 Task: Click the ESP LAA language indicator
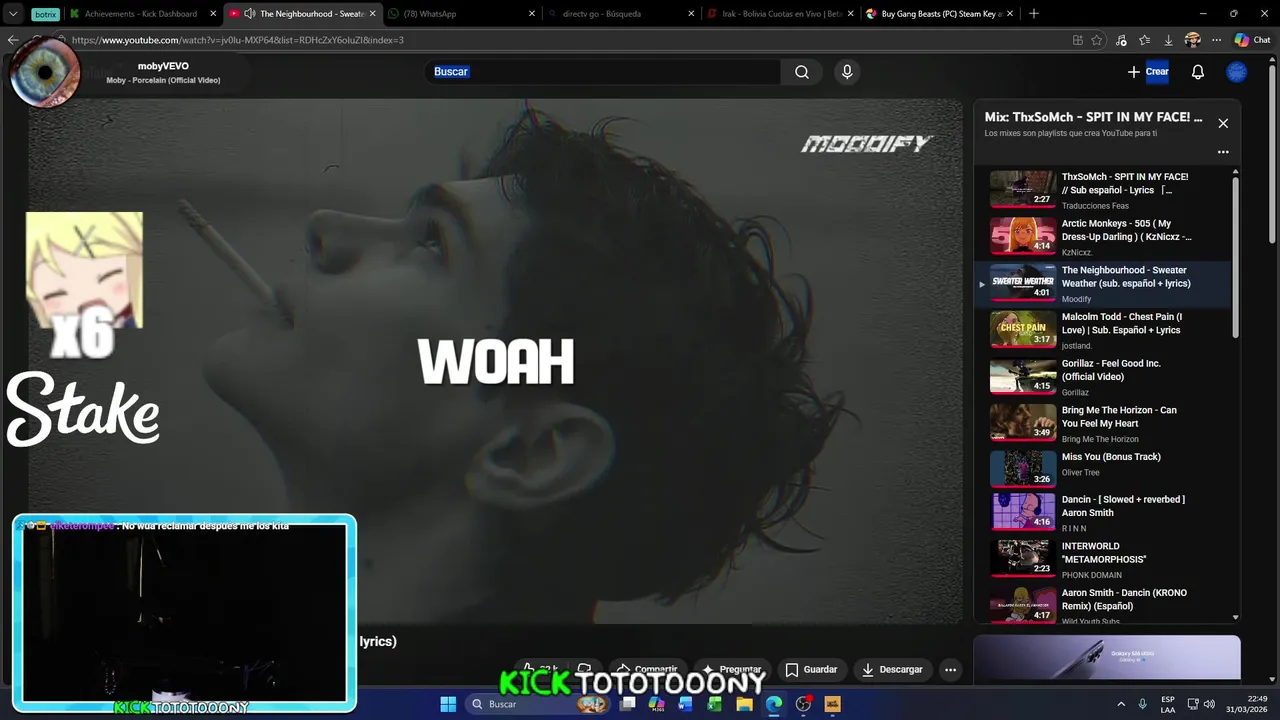[x=1168, y=704]
